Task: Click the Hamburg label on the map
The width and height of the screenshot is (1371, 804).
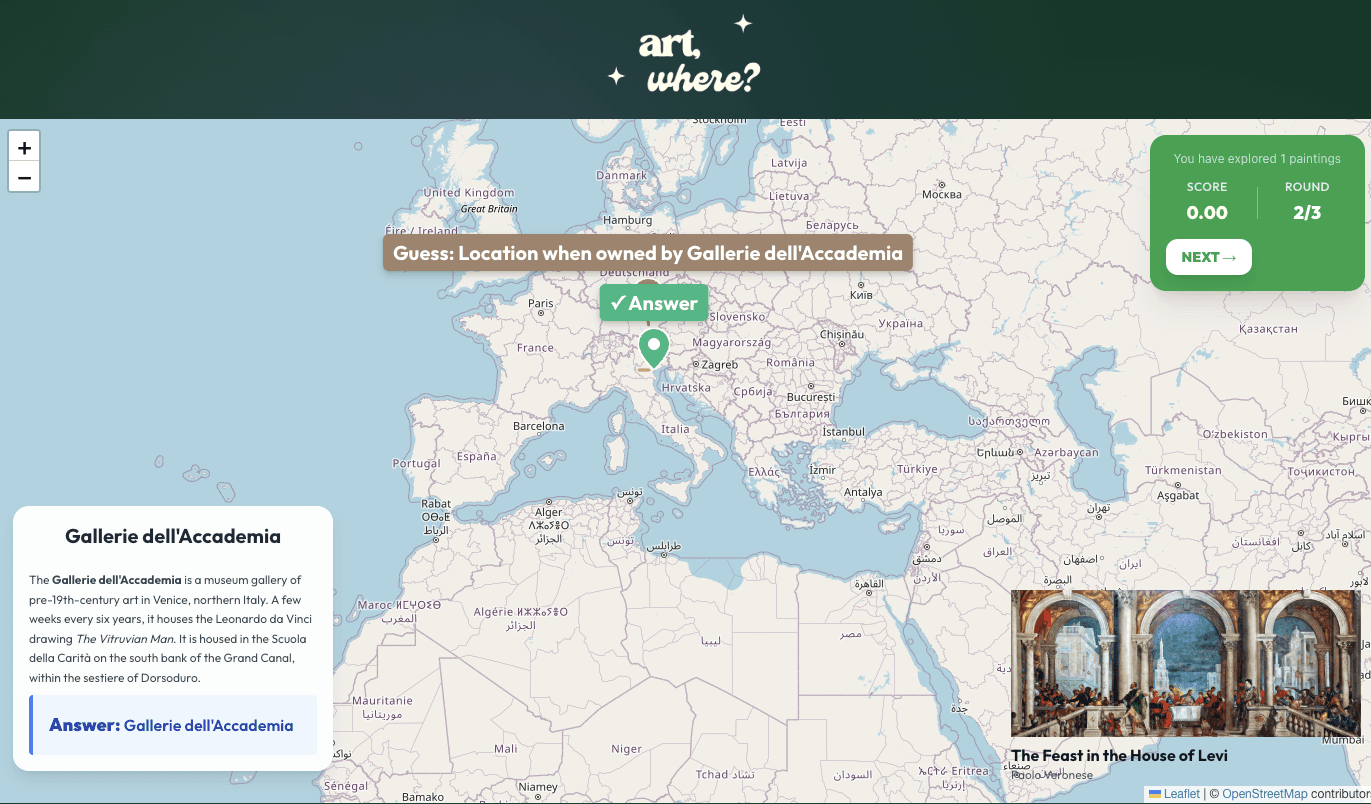Action: pyautogui.click(x=628, y=220)
